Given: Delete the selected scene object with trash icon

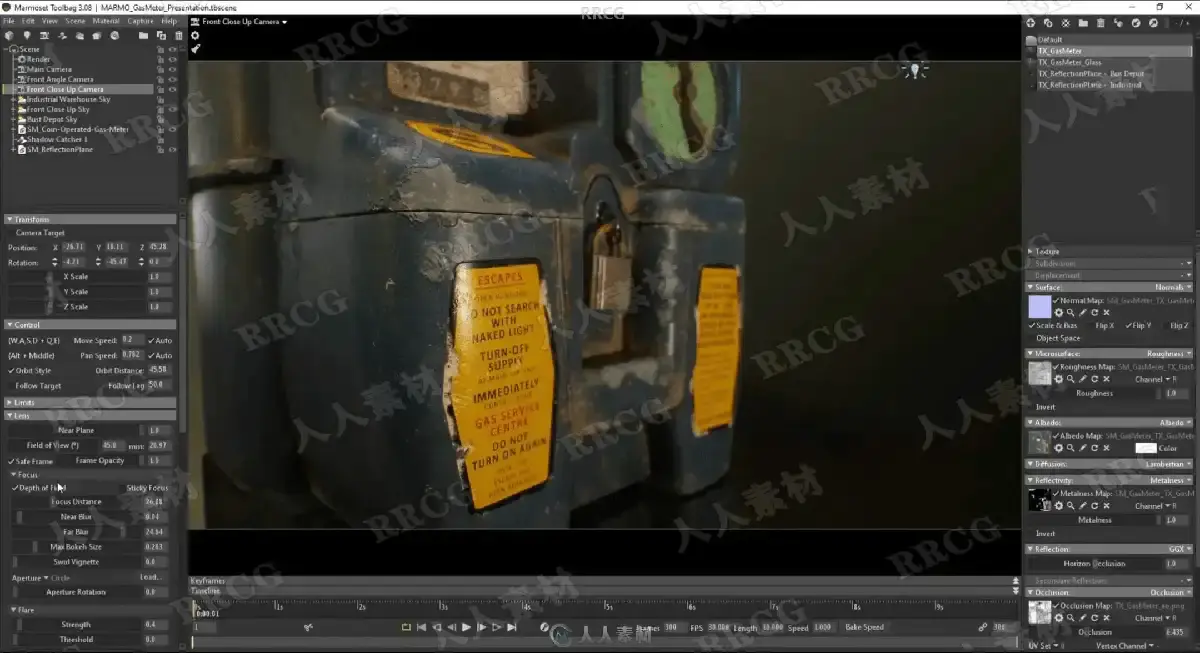Looking at the screenshot, I should point(179,36).
